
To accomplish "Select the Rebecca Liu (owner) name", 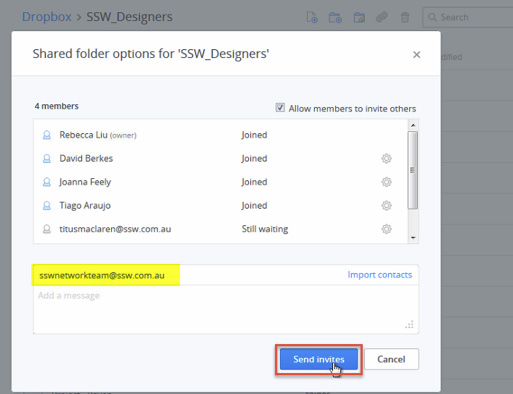I will (x=98, y=135).
